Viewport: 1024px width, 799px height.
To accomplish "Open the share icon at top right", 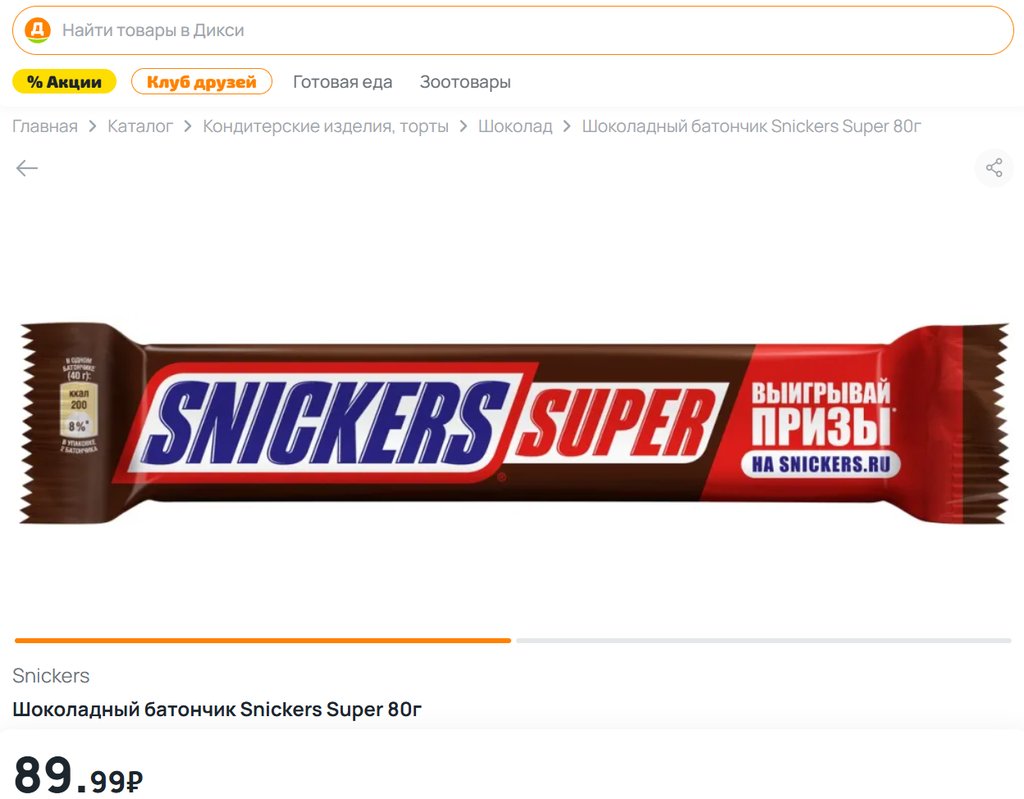I will coord(994,167).
